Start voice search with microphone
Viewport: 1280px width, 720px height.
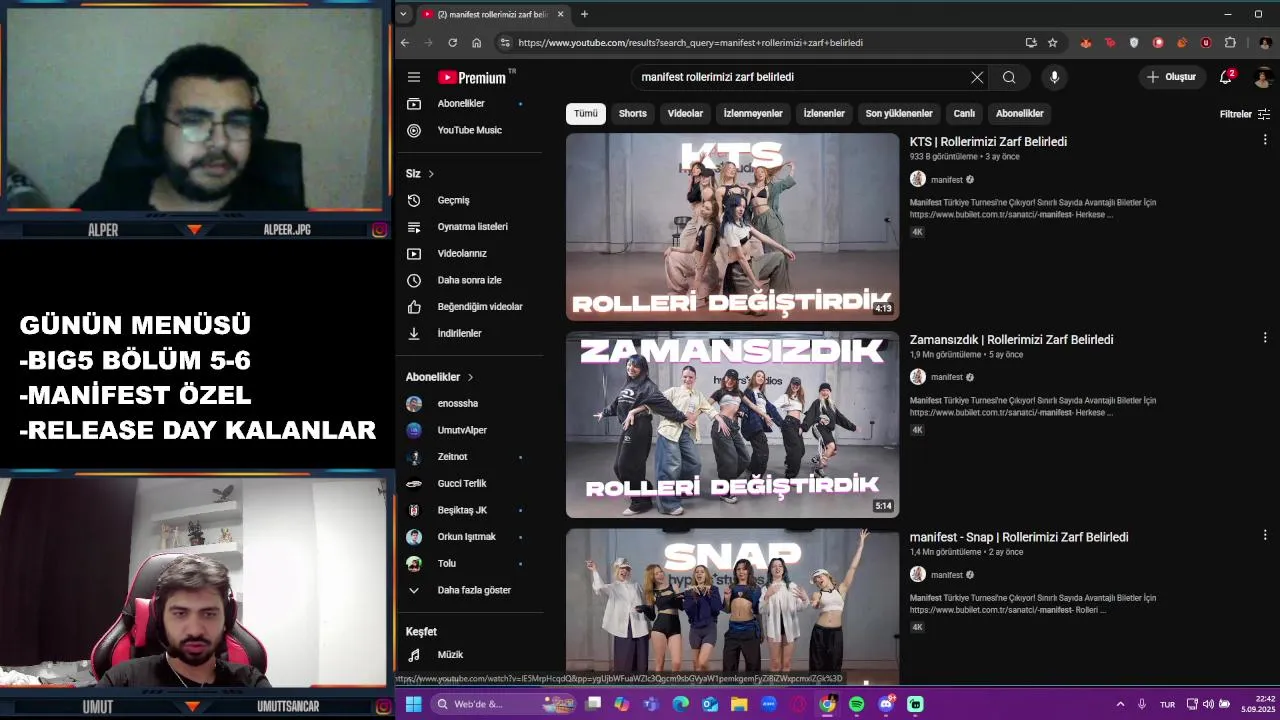(x=1054, y=77)
